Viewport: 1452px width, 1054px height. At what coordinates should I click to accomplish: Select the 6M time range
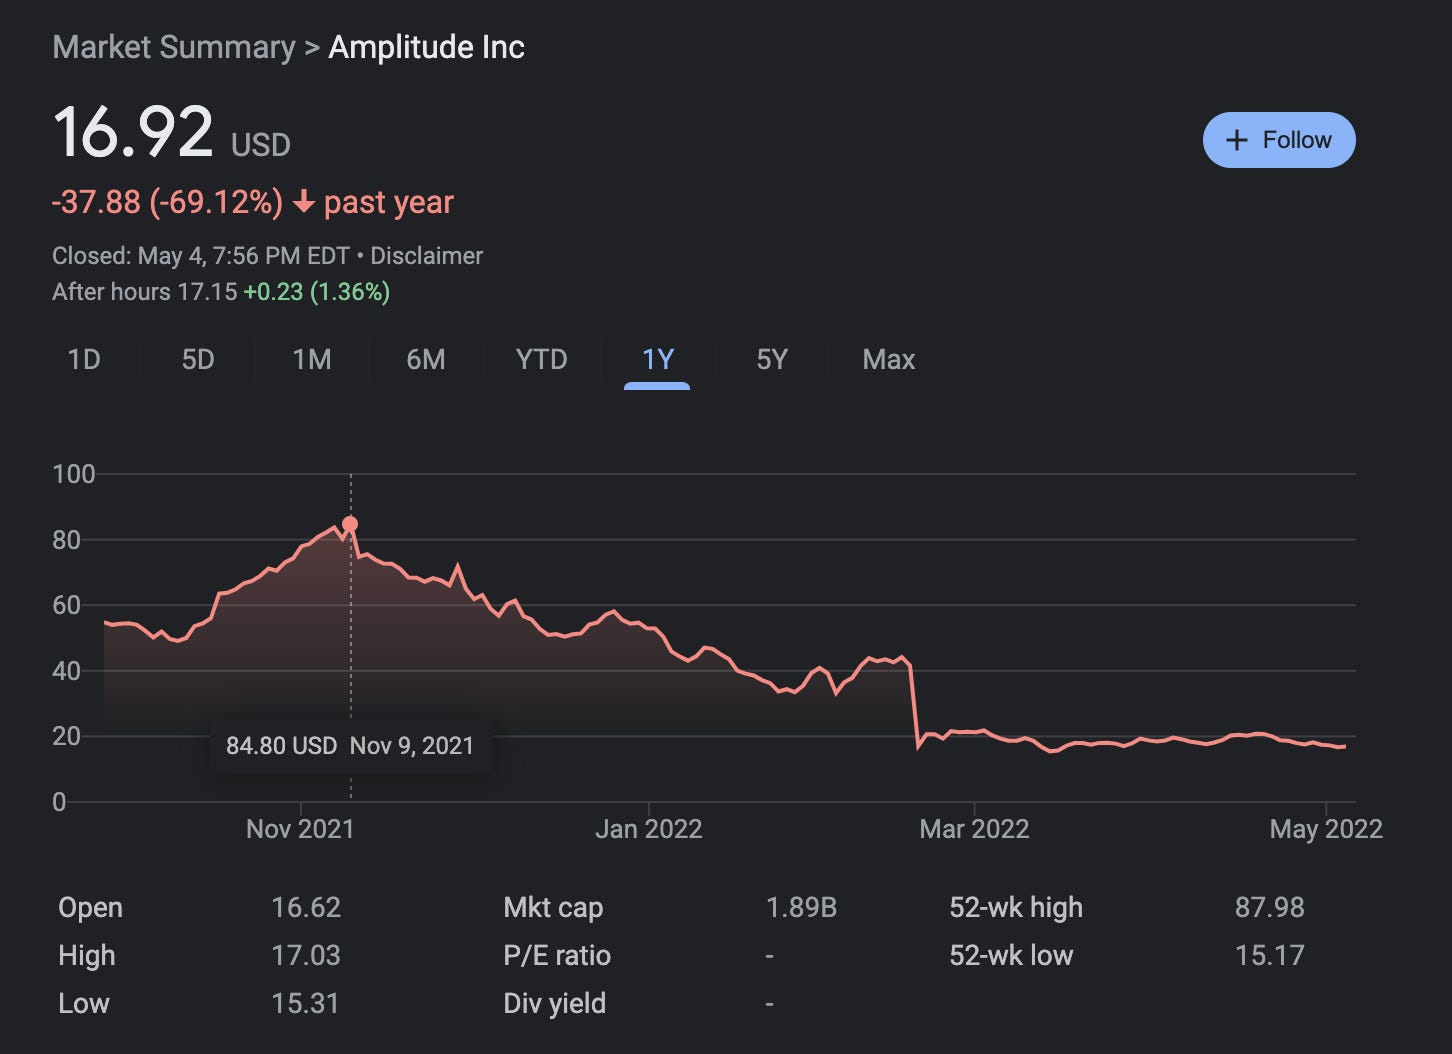coord(426,360)
